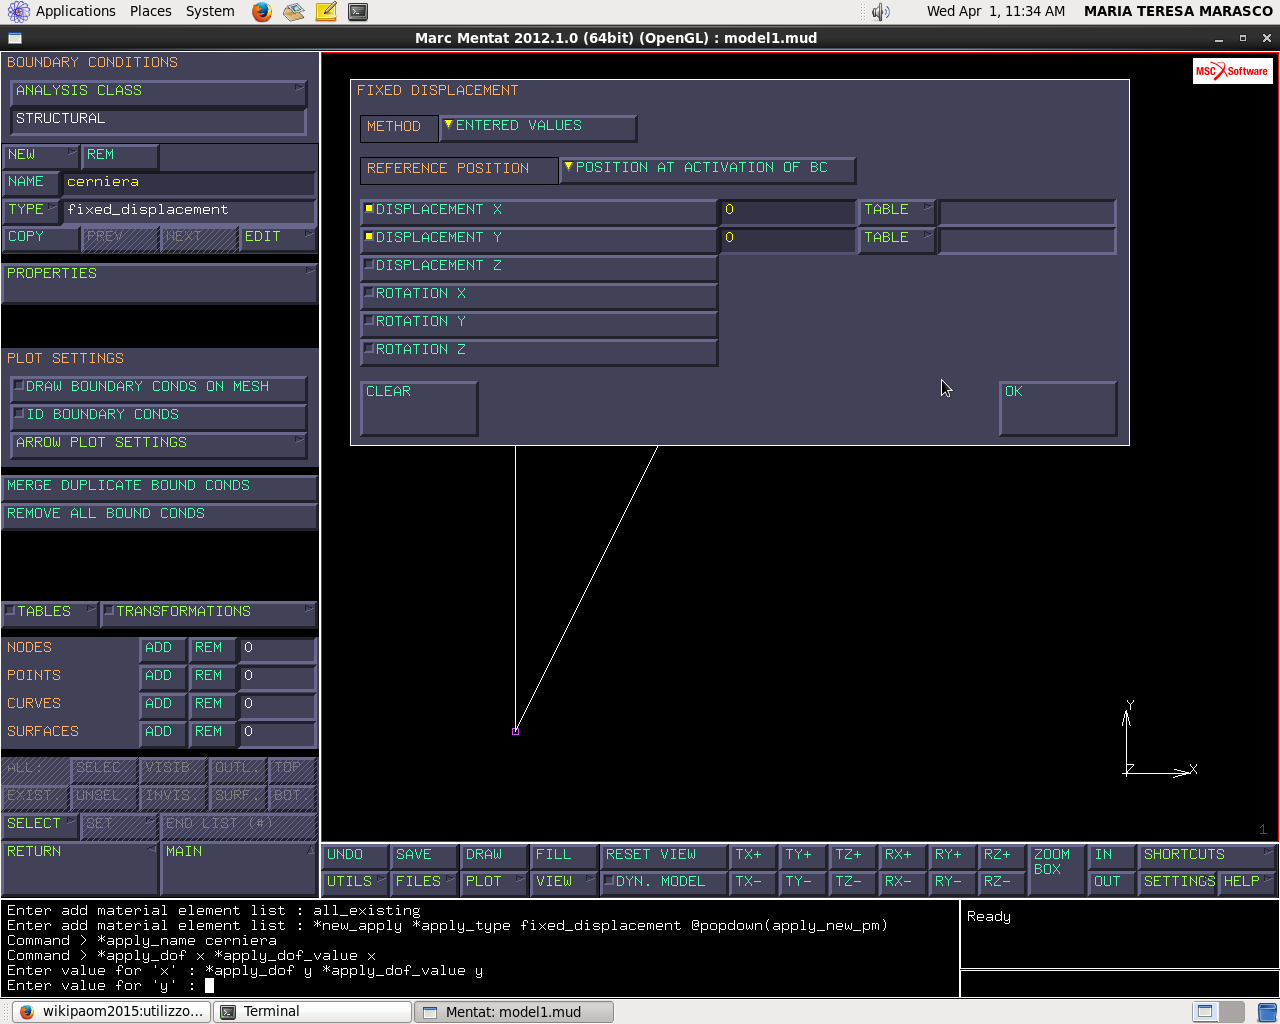This screenshot has height=1024, width=1280.
Task: Open the System menu
Action: 210,11
